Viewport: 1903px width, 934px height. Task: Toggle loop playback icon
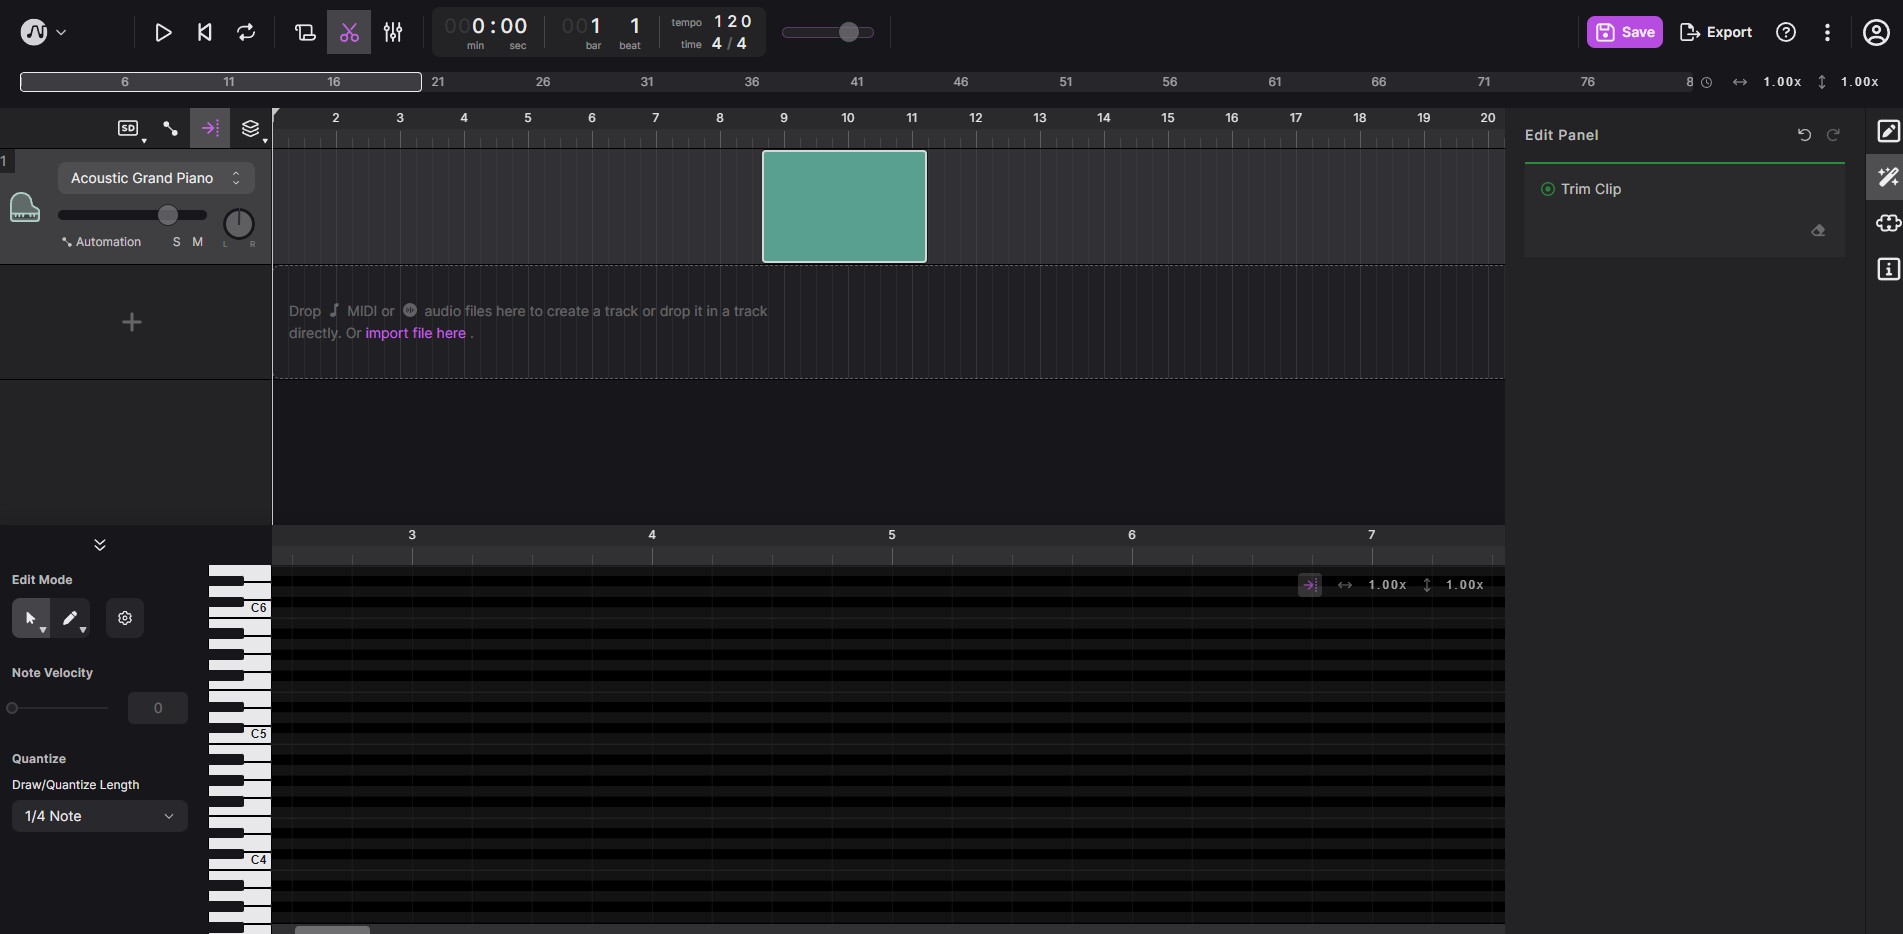(246, 33)
